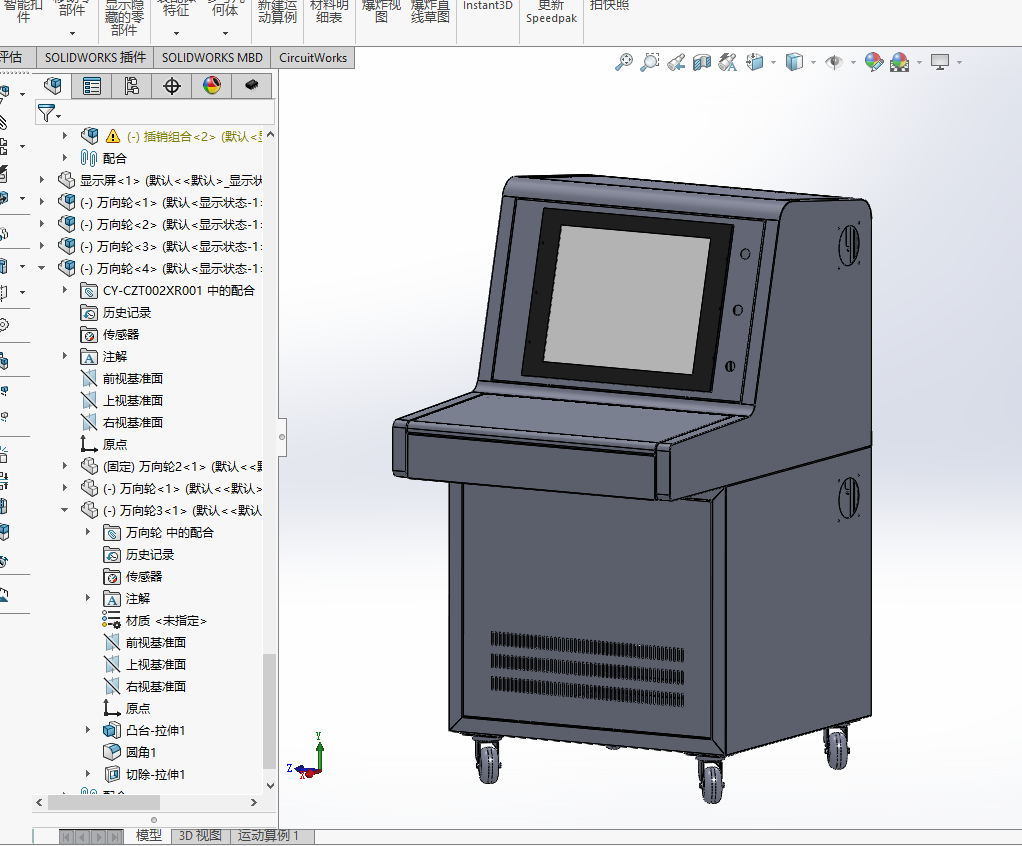Click the feature tree horizontal scrollbar right arrow

coord(254,802)
